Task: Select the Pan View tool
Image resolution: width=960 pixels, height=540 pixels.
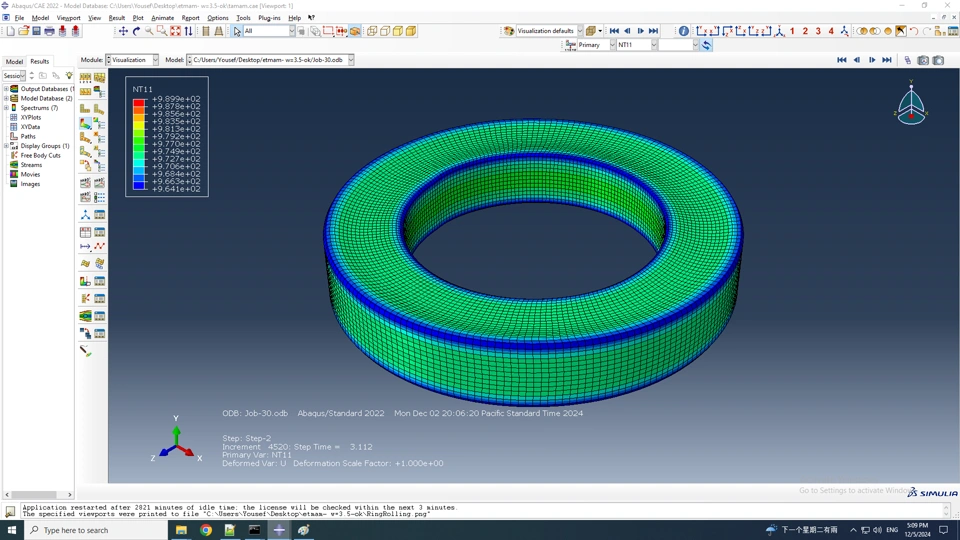Action: [x=123, y=31]
